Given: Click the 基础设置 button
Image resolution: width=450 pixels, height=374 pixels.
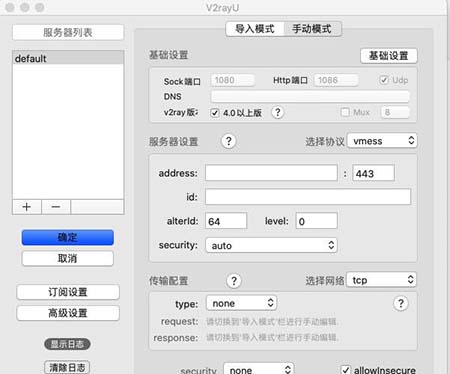Looking at the screenshot, I should tap(389, 56).
